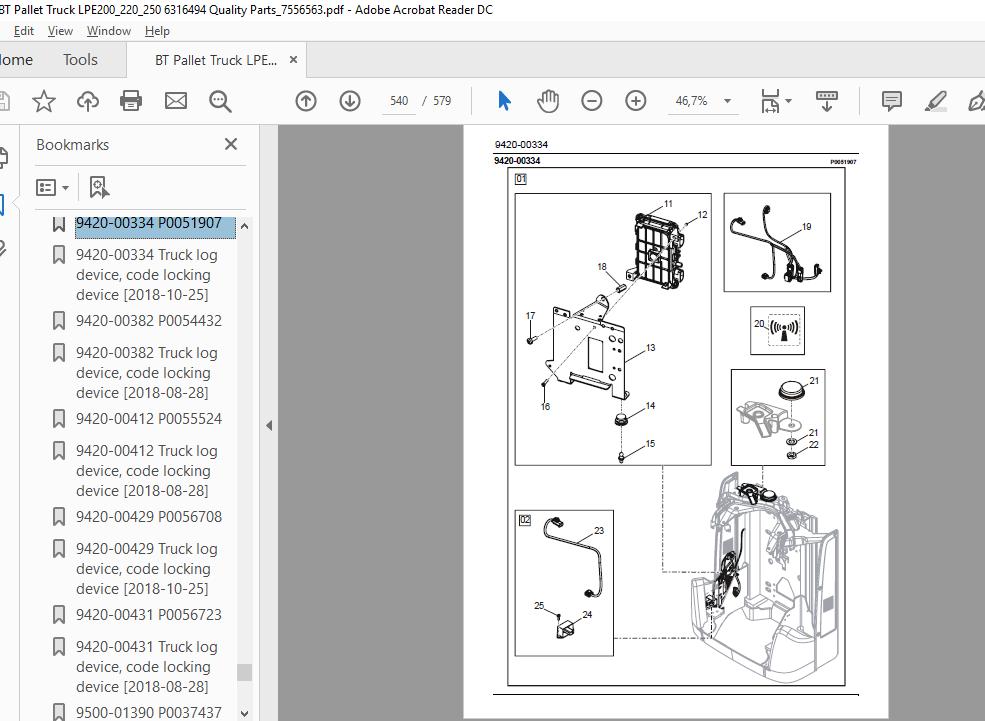Go to previous page arrow
The width and height of the screenshot is (985, 721).
click(306, 100)
